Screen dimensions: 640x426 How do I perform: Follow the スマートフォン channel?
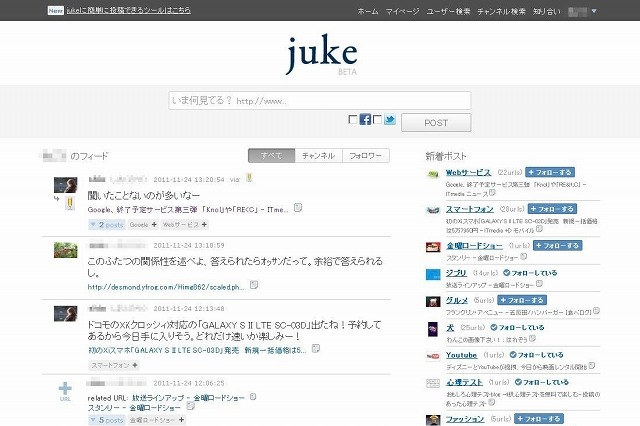click(x=552, y=209)
